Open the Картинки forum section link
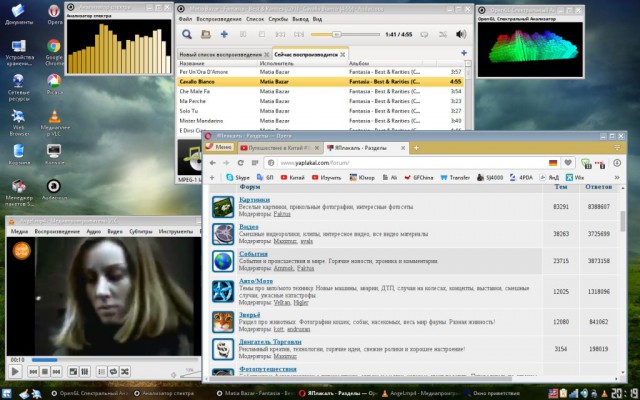Viewport: 640px width, 400px height. pos(254,200)
